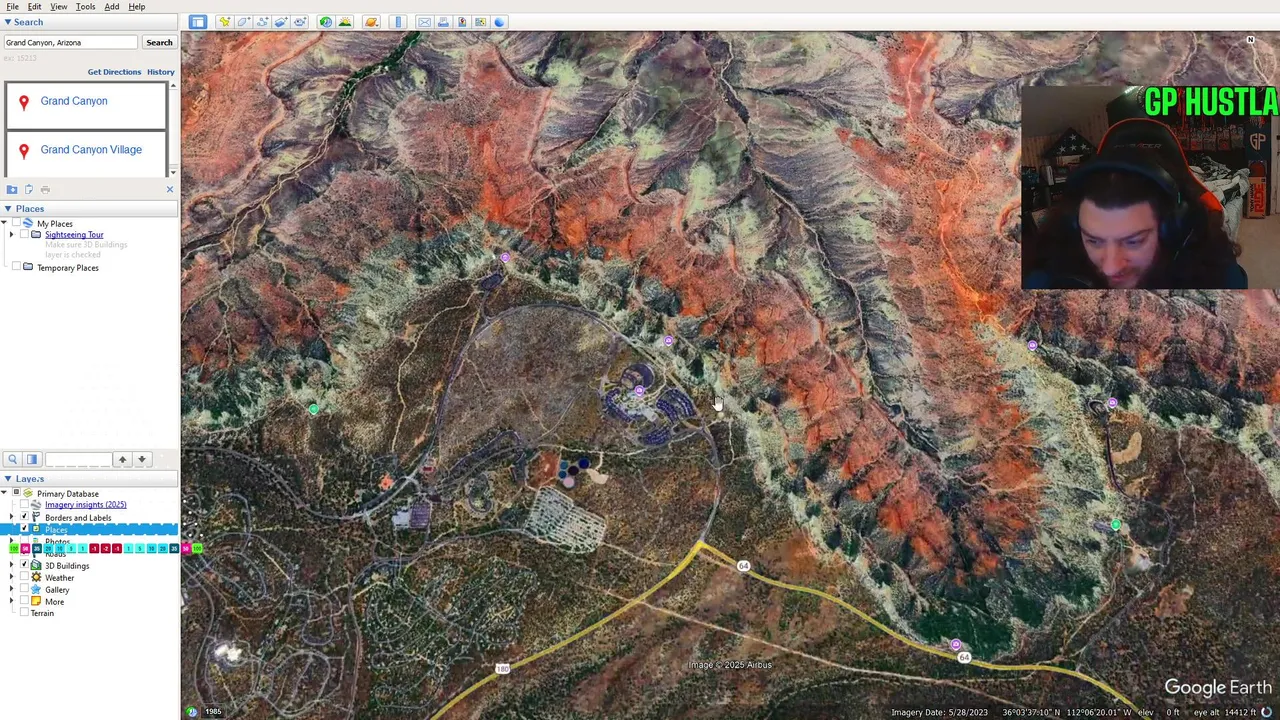Click the Route 64 shield near the junction
1280x720 pixels.
pyautogui.click(x=743, y=566)
